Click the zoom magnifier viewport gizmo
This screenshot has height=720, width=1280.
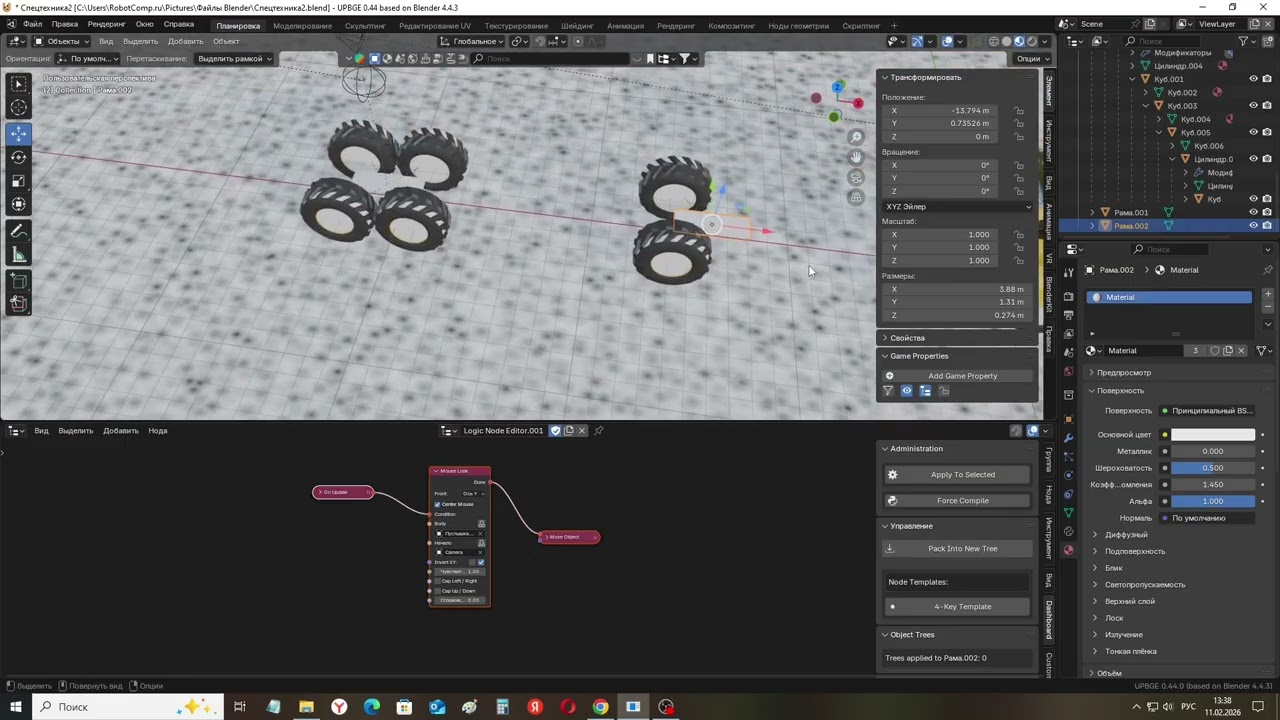click(x=856, y=137)
